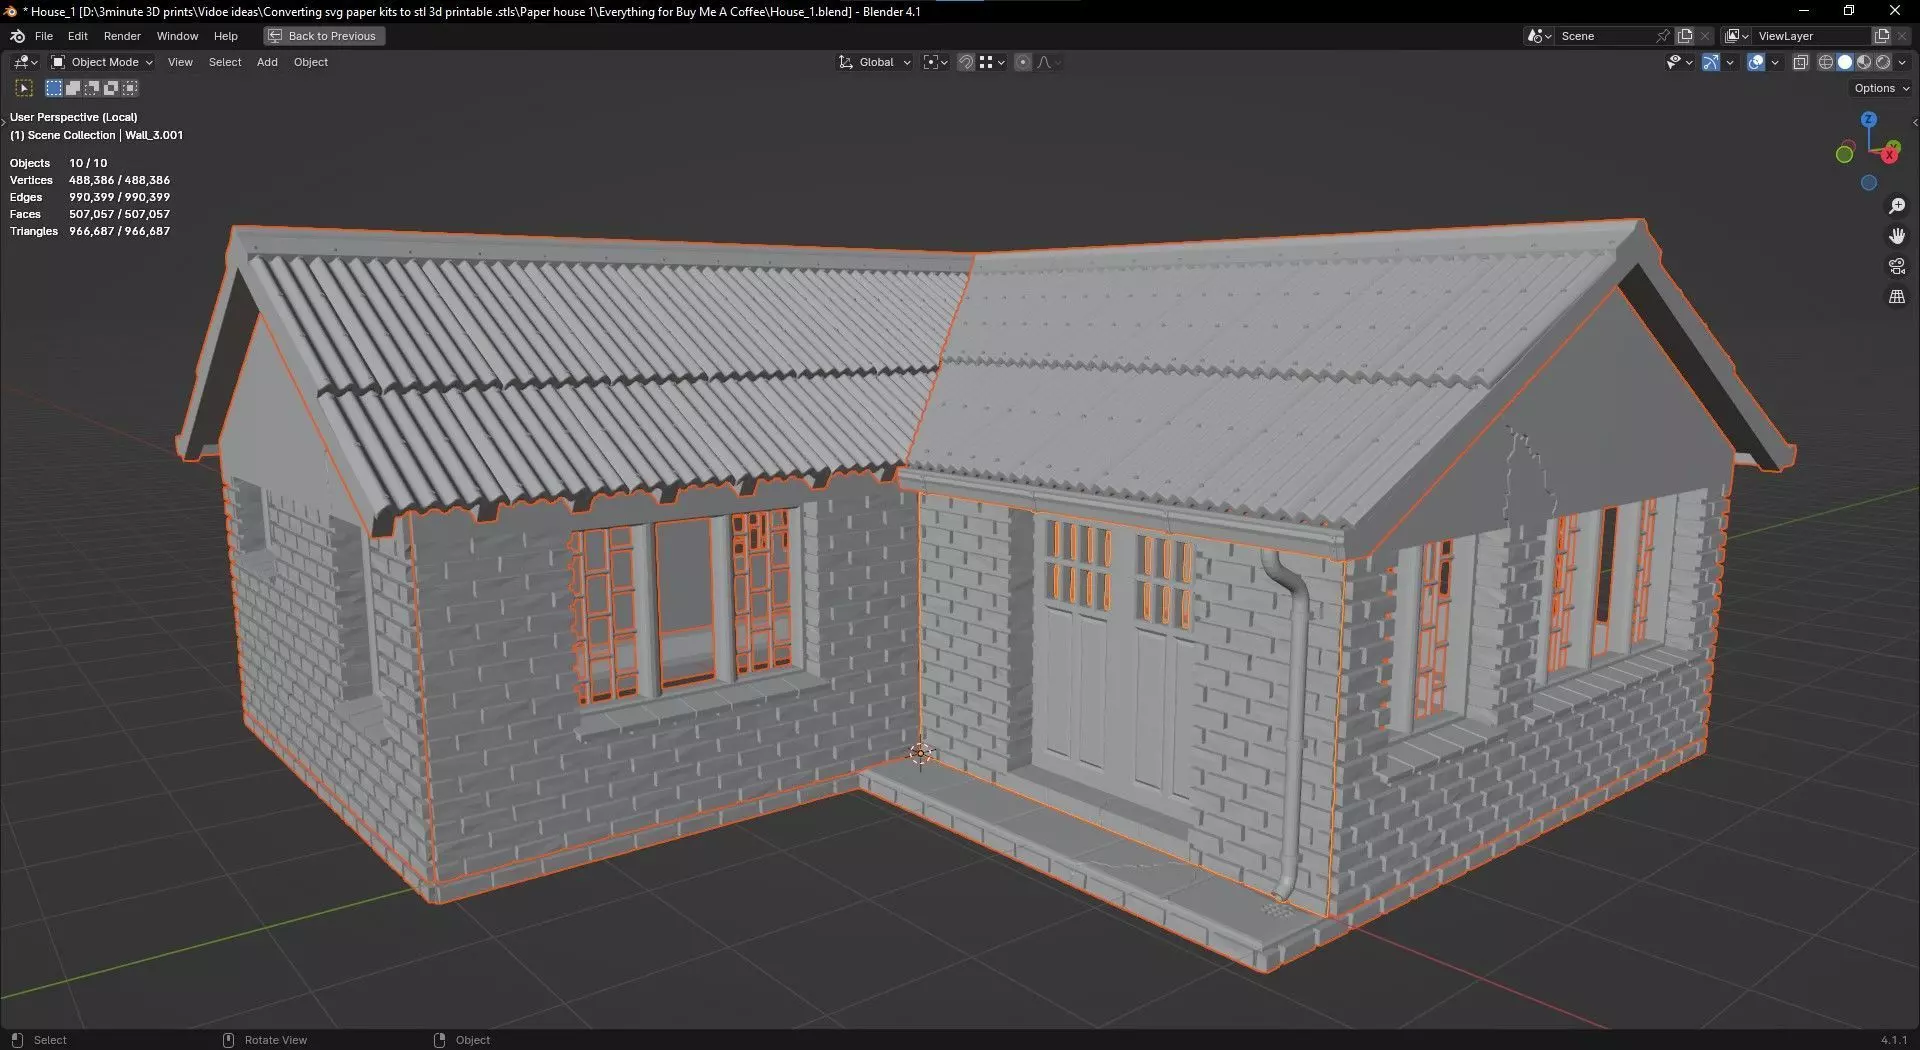Open the Global transform orientation dropdown
The image size is (1920, 1050).
point(875,62)
